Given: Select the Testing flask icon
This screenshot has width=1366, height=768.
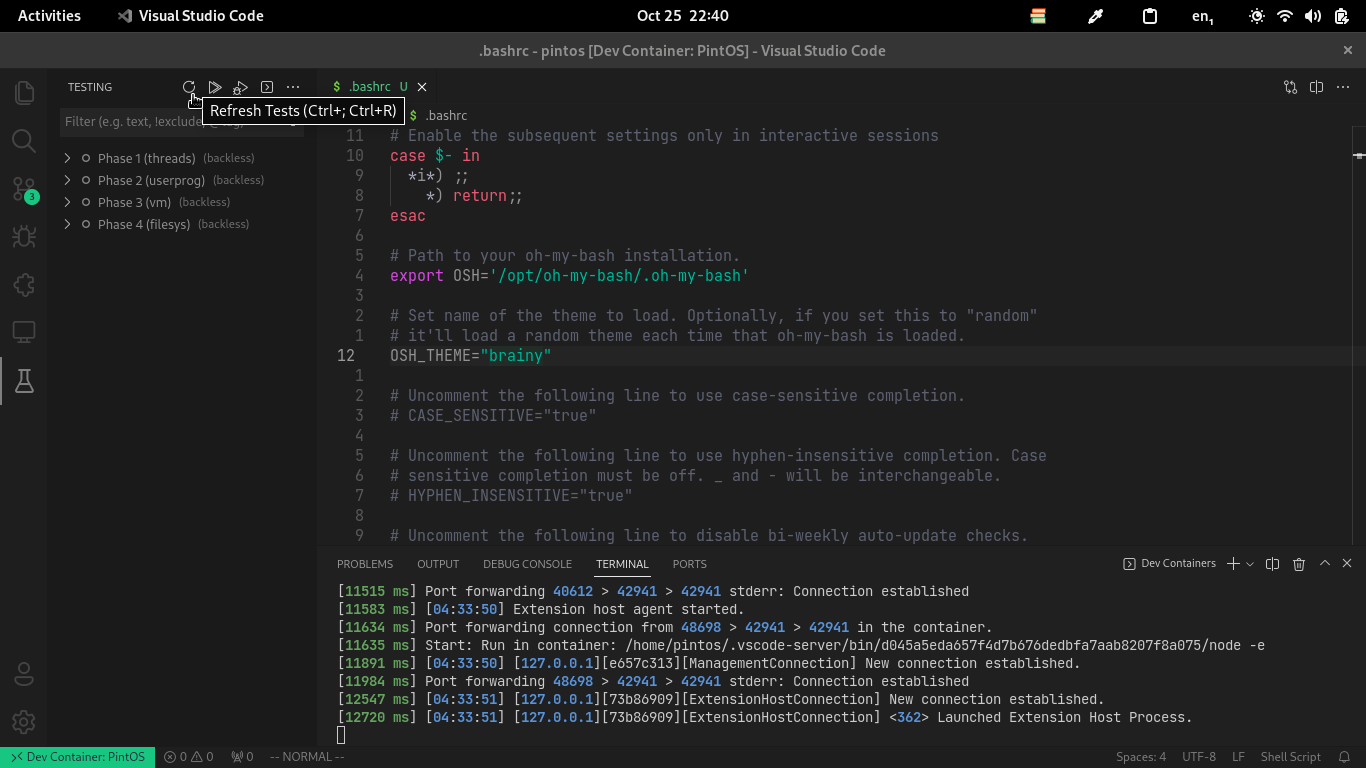Looking at the screenshot, I should pos(24,381).
